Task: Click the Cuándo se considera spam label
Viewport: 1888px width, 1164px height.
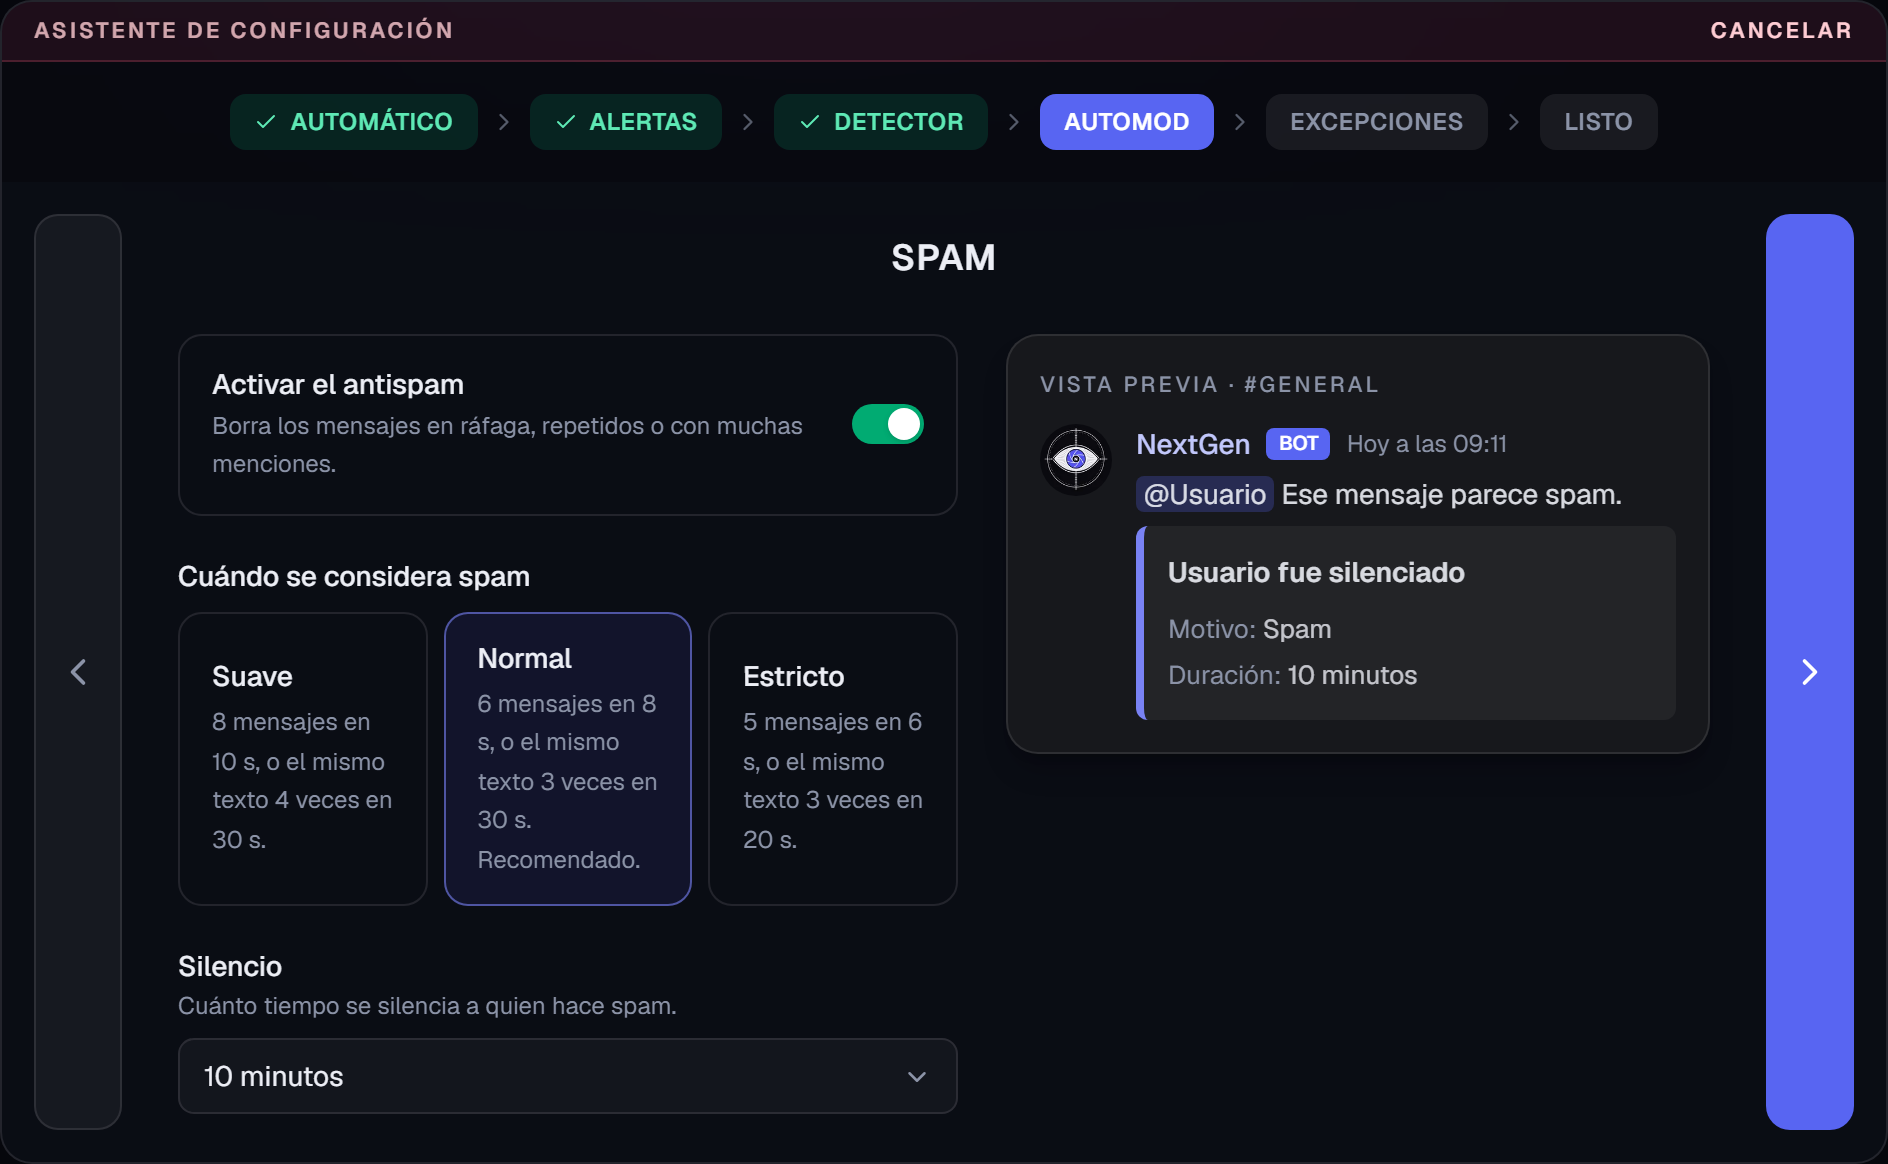Action: coord(354,576)
